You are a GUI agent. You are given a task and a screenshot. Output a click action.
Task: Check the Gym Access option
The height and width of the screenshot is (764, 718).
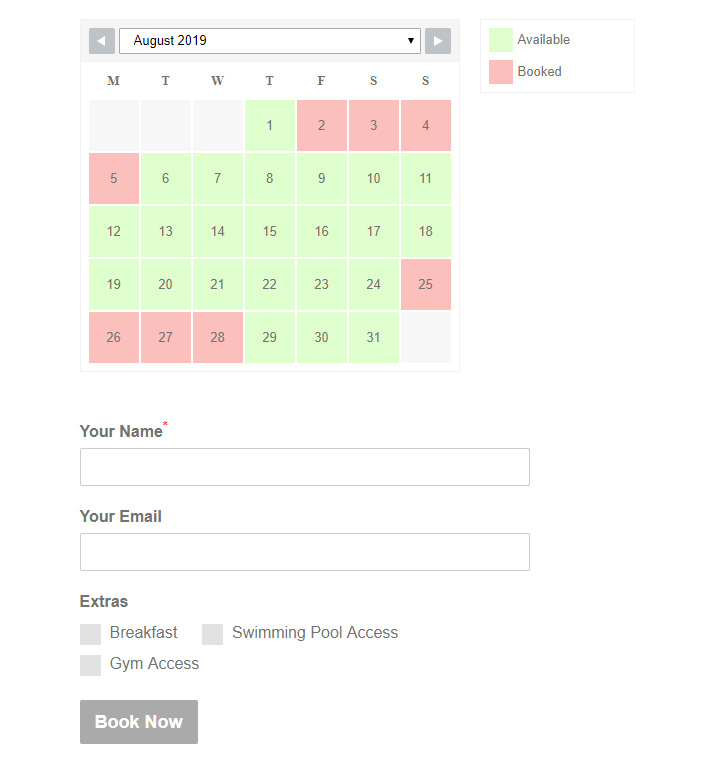91,665
